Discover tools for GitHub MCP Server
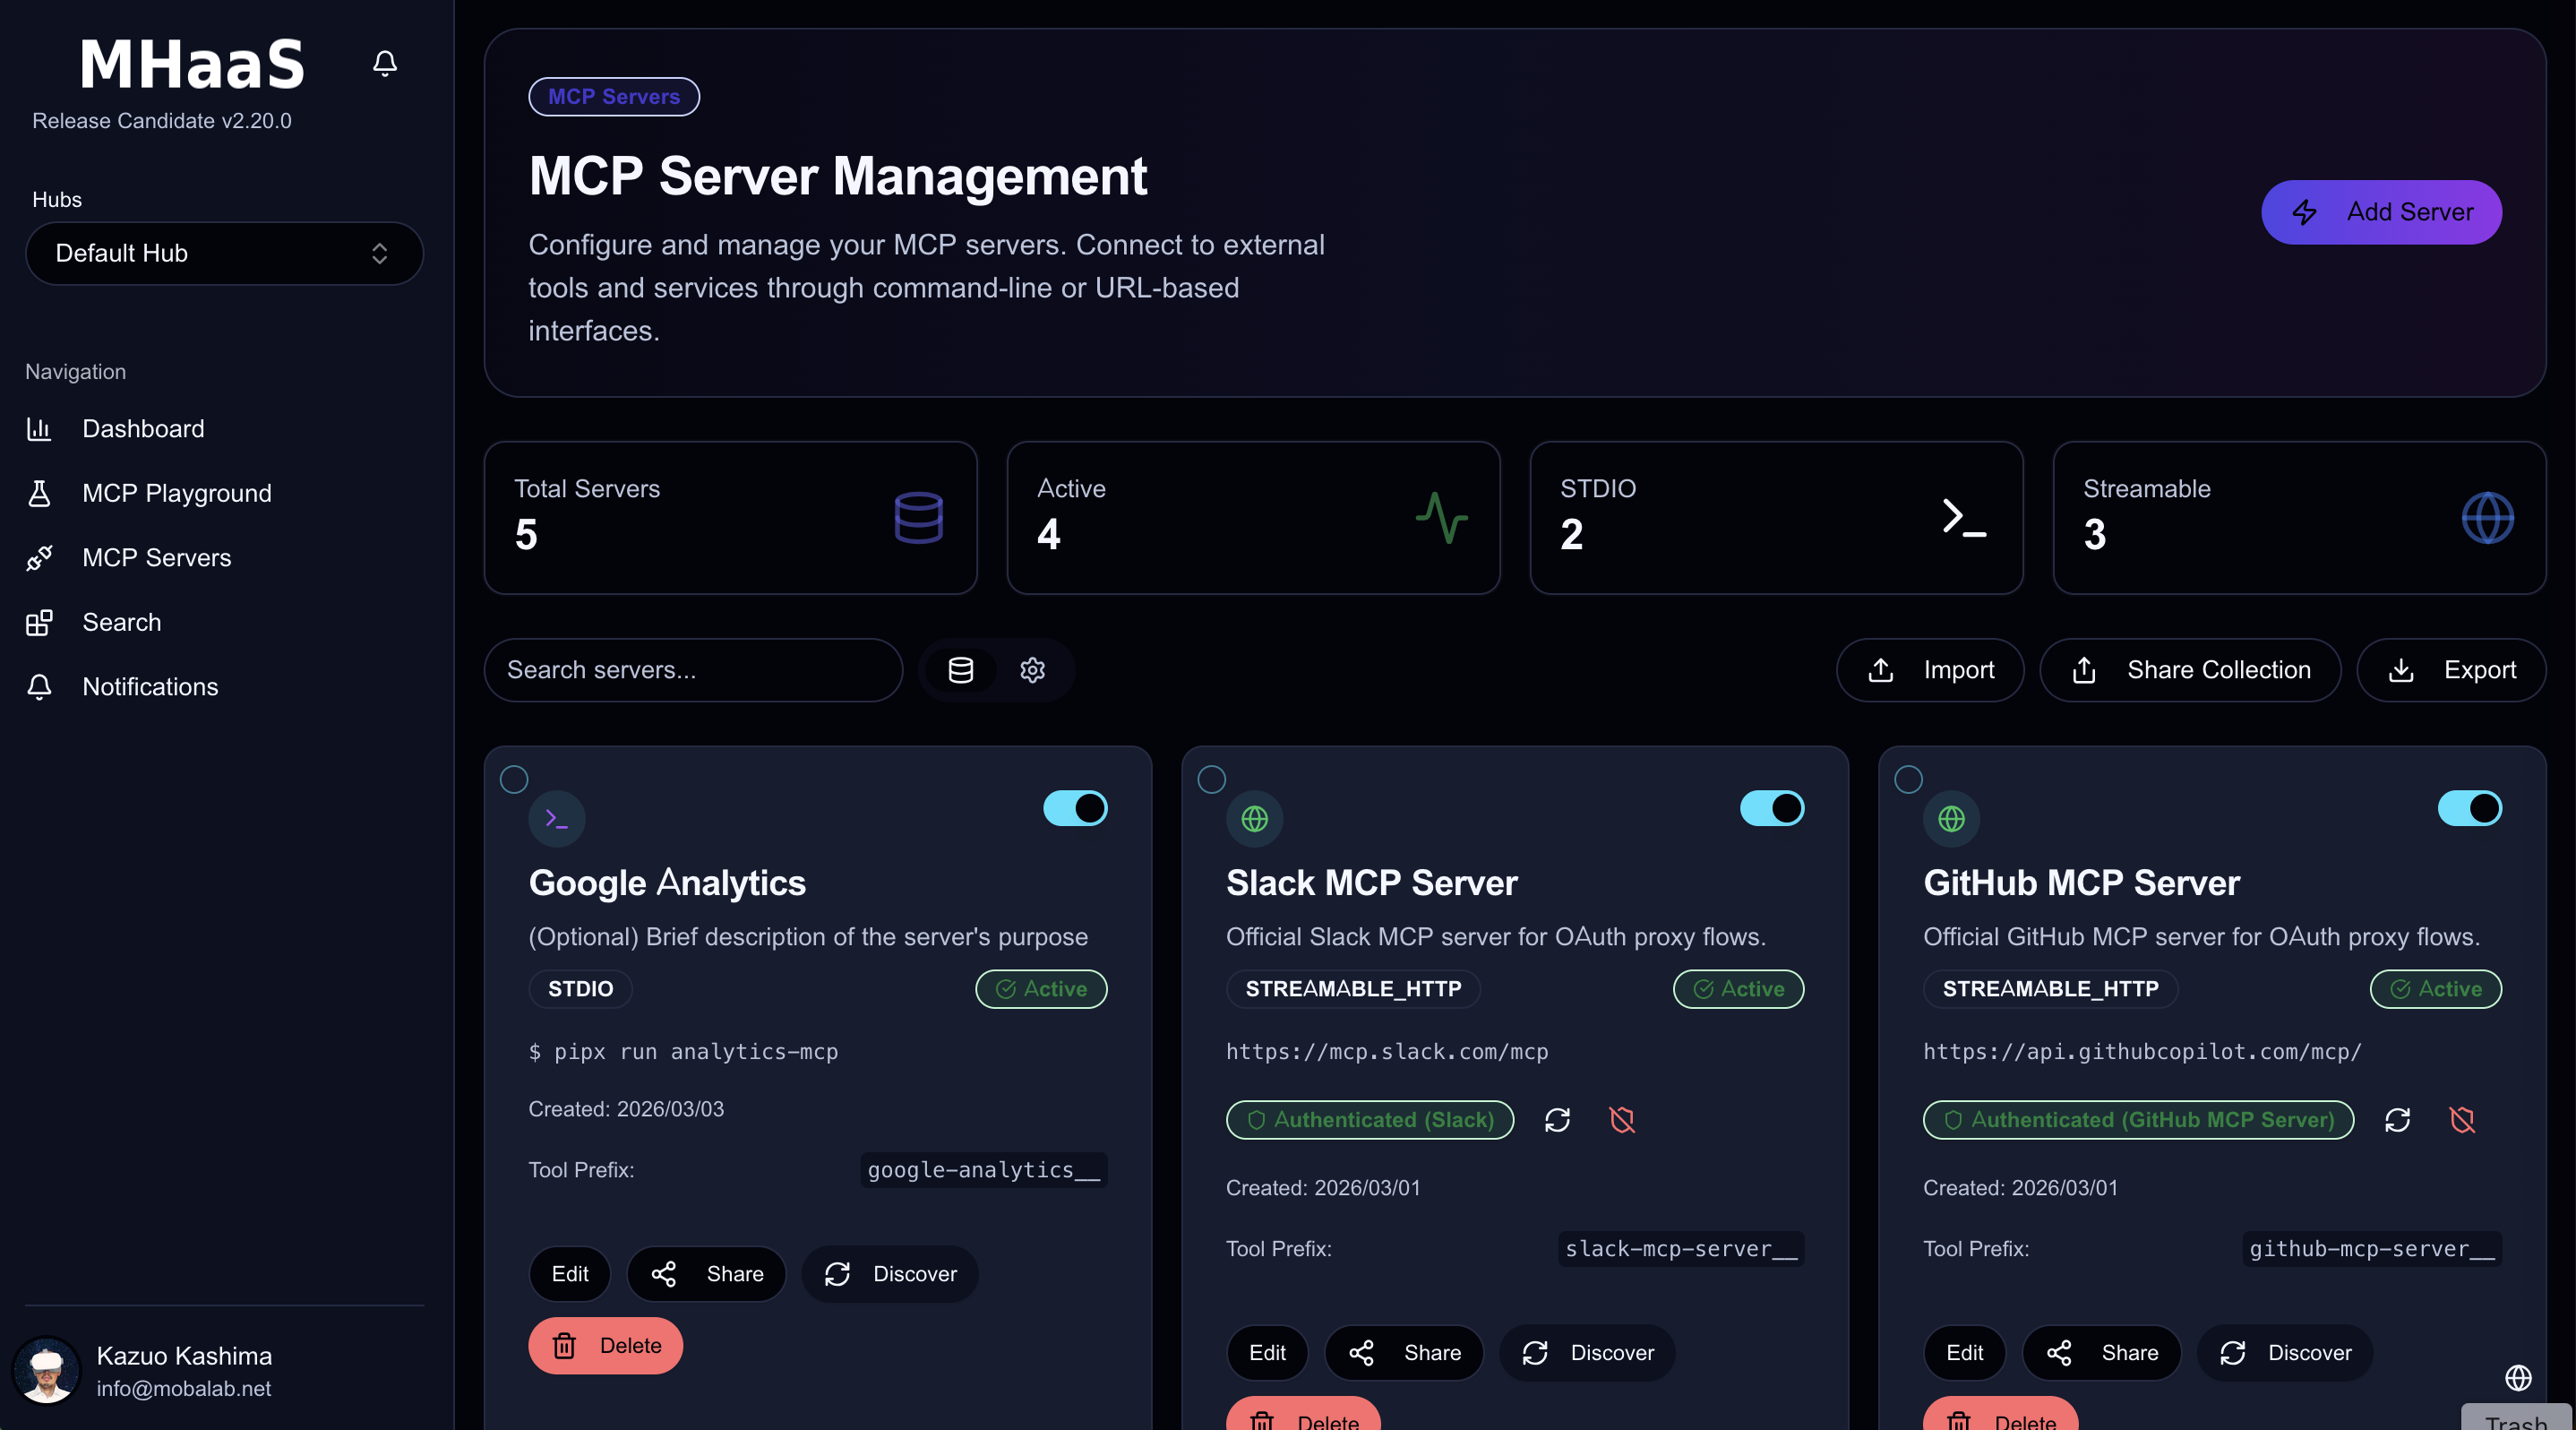Image resolution: width=2576 pixels, height=1430 pixels. point(2285,1353)
